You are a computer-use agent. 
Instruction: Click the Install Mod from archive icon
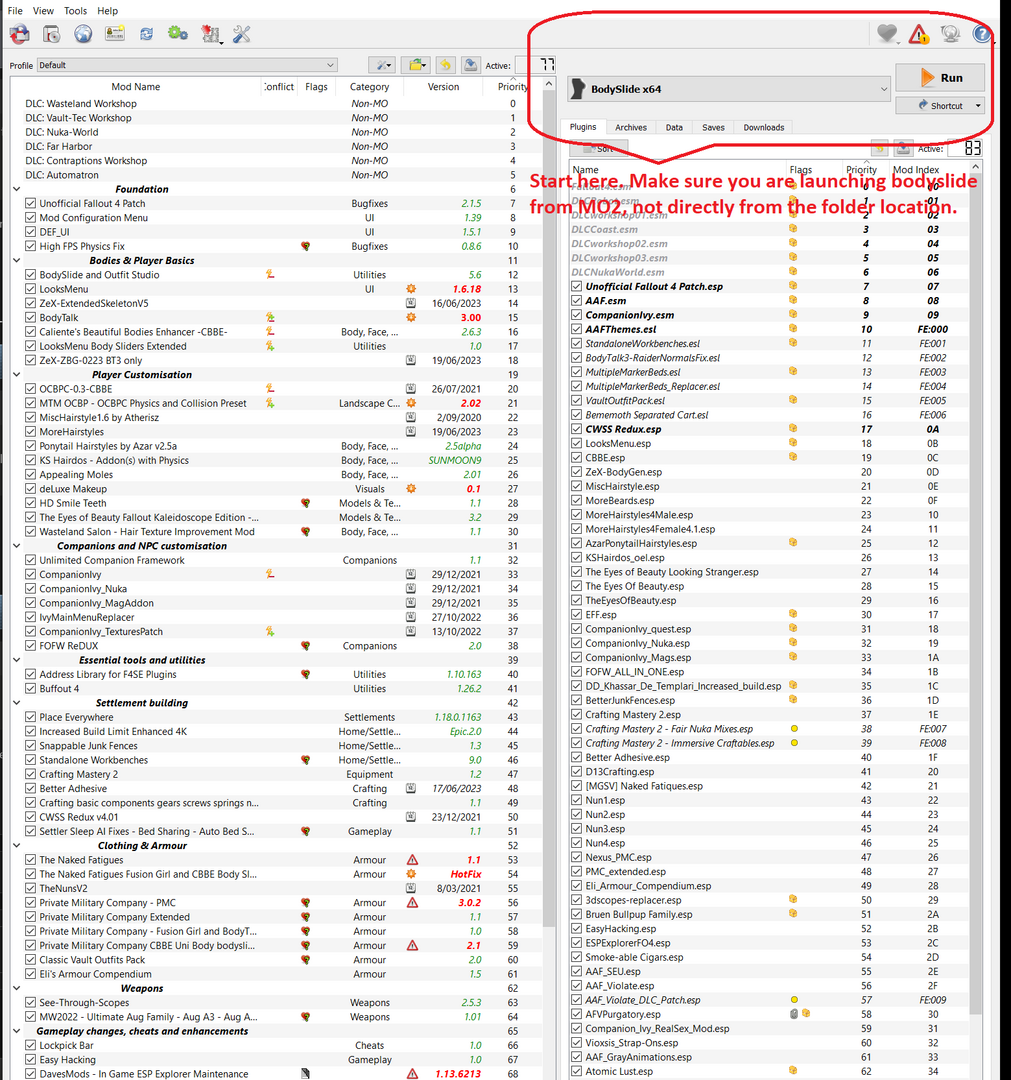(x=52, y=33)
